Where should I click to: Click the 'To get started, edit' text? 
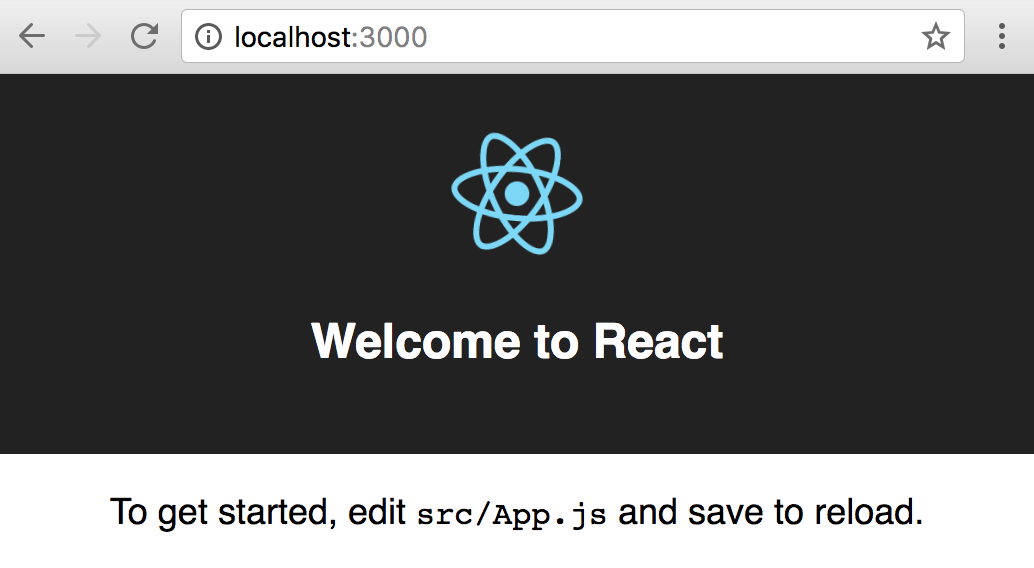pyautogui.click(x=258, y=512)
